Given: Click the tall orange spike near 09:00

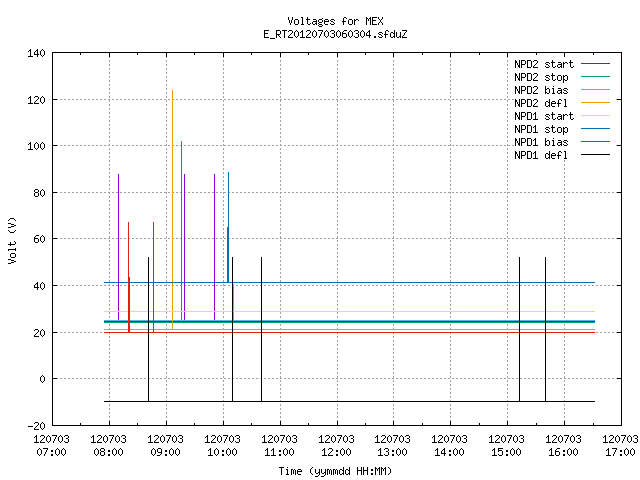Looking at the screenshot, I should click(173, 210).
